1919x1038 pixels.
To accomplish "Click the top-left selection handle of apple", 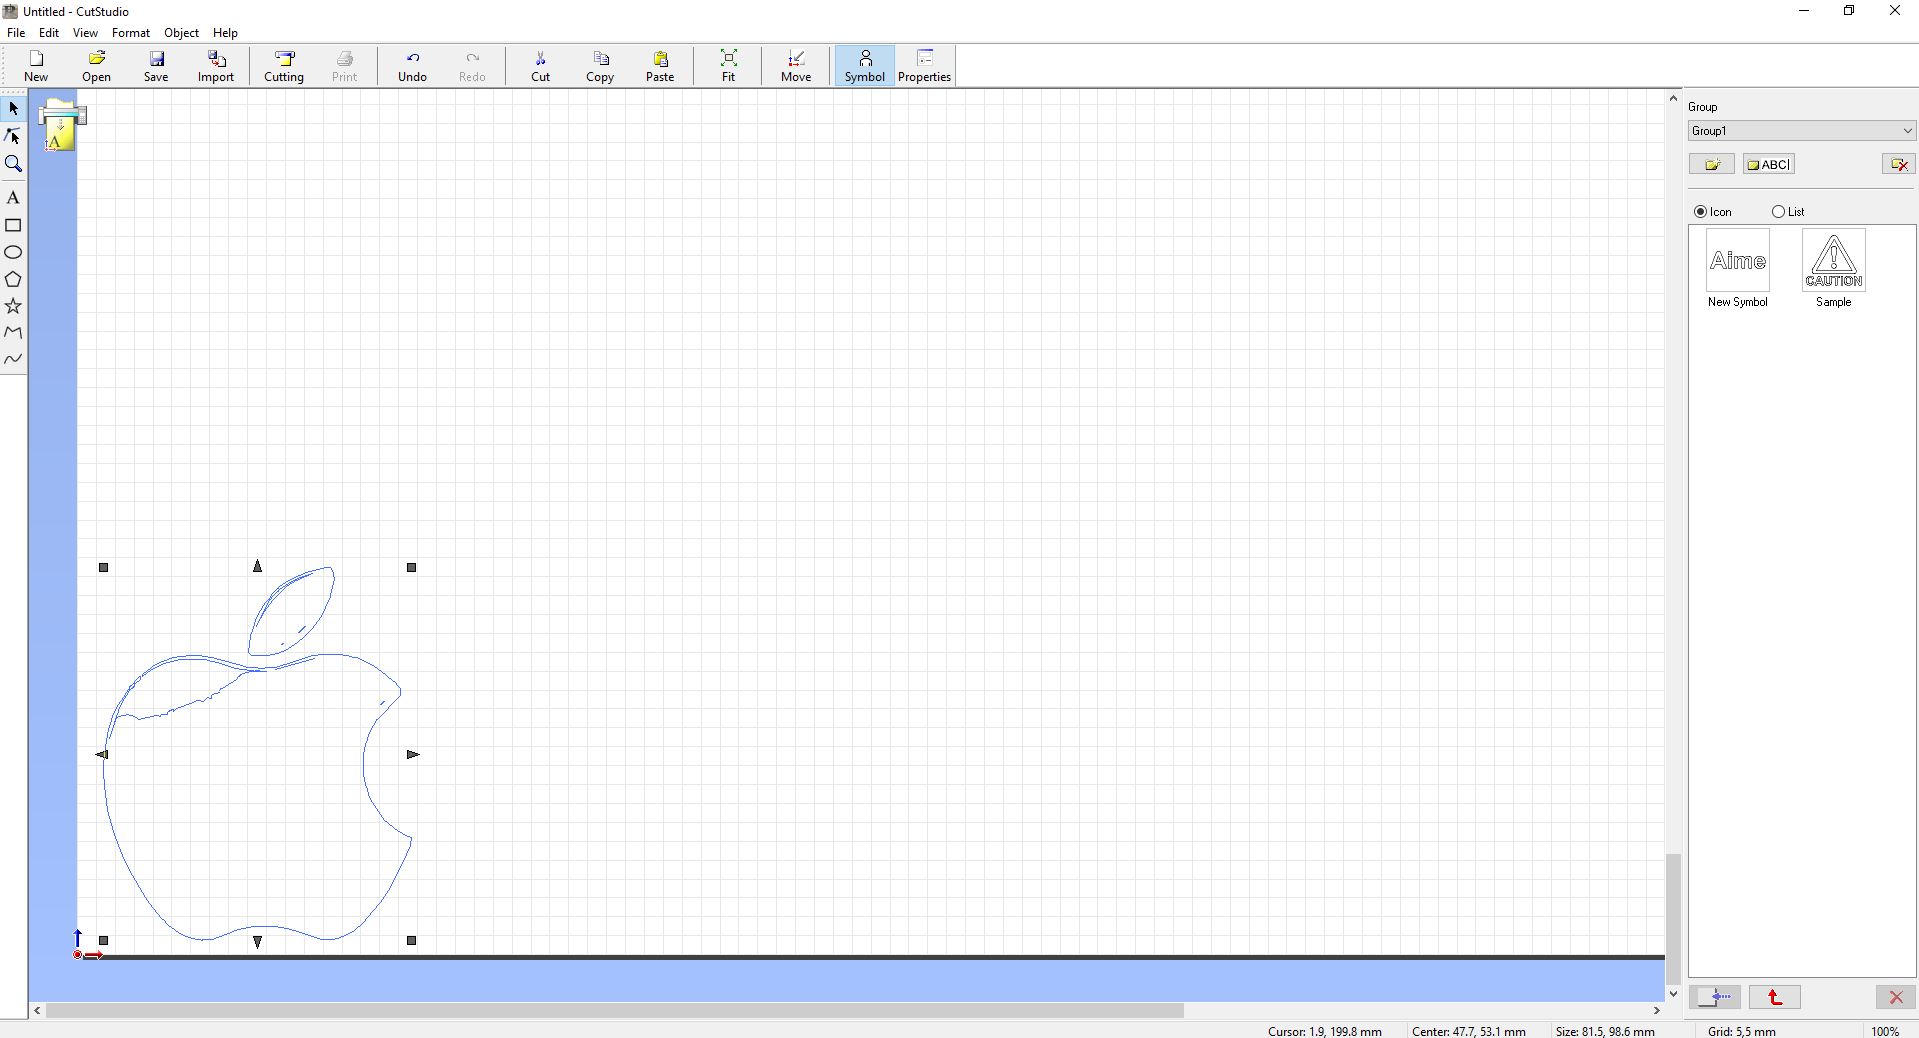I will click(104, 567).
